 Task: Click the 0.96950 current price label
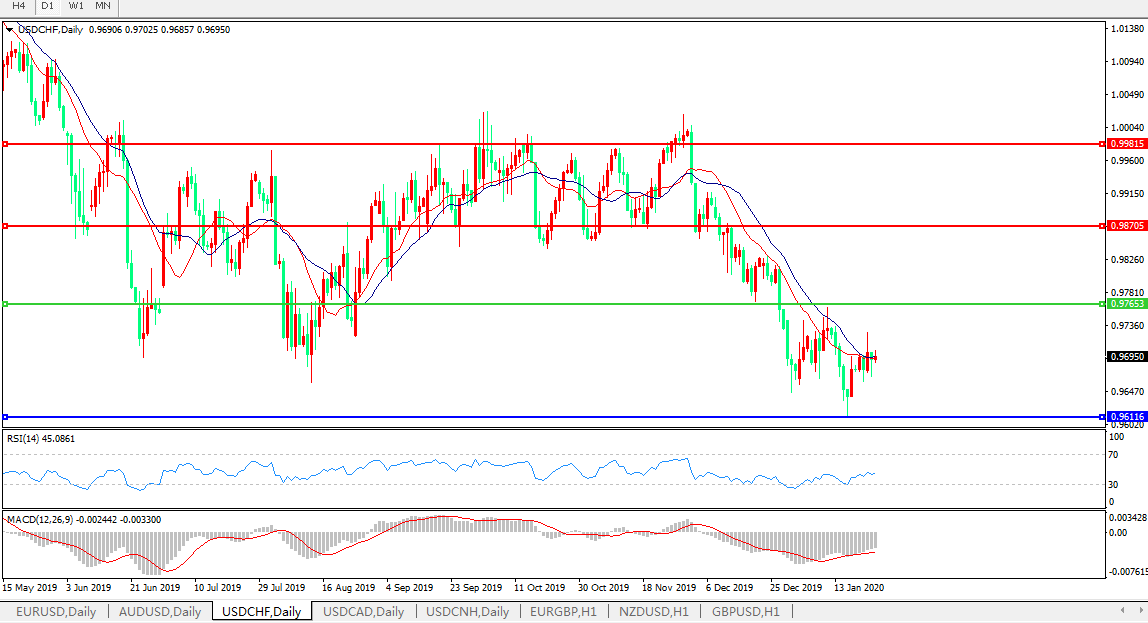1127,356
